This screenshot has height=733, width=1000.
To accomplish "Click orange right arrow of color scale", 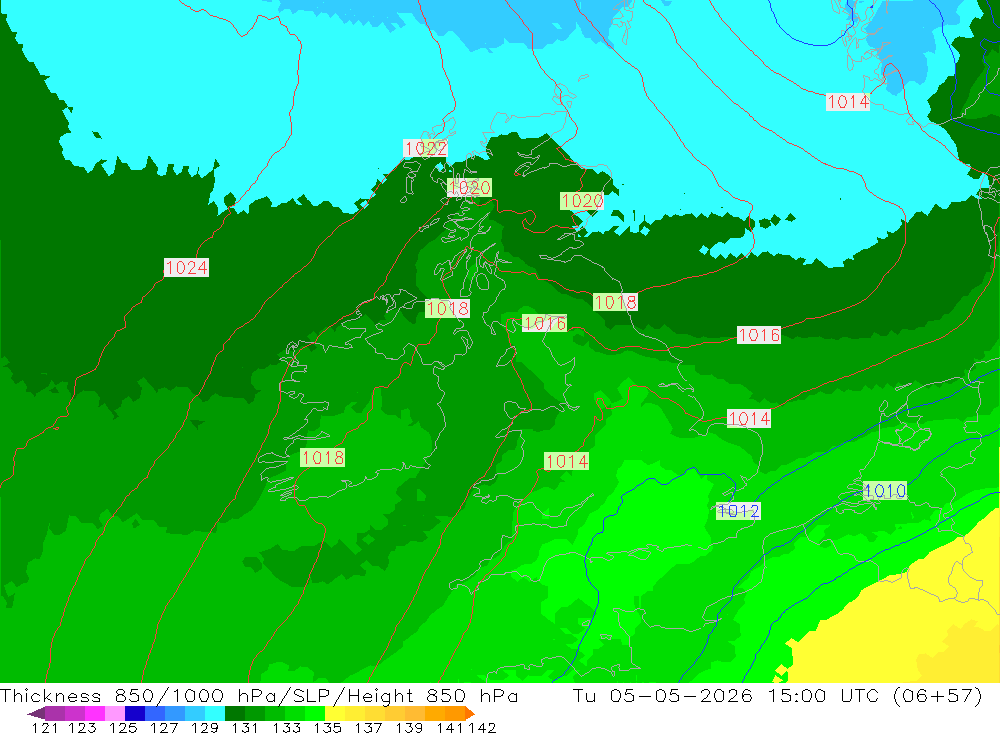I will point(470,713).
